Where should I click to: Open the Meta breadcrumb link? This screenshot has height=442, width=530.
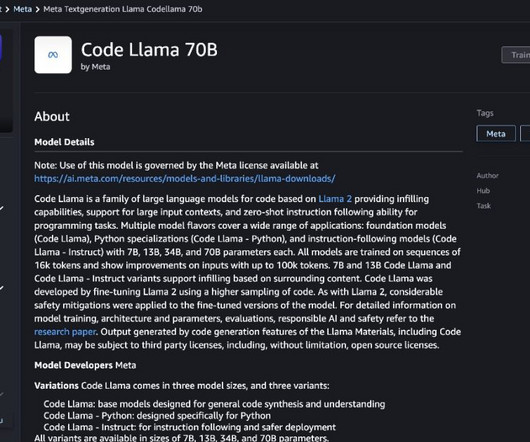23,9
